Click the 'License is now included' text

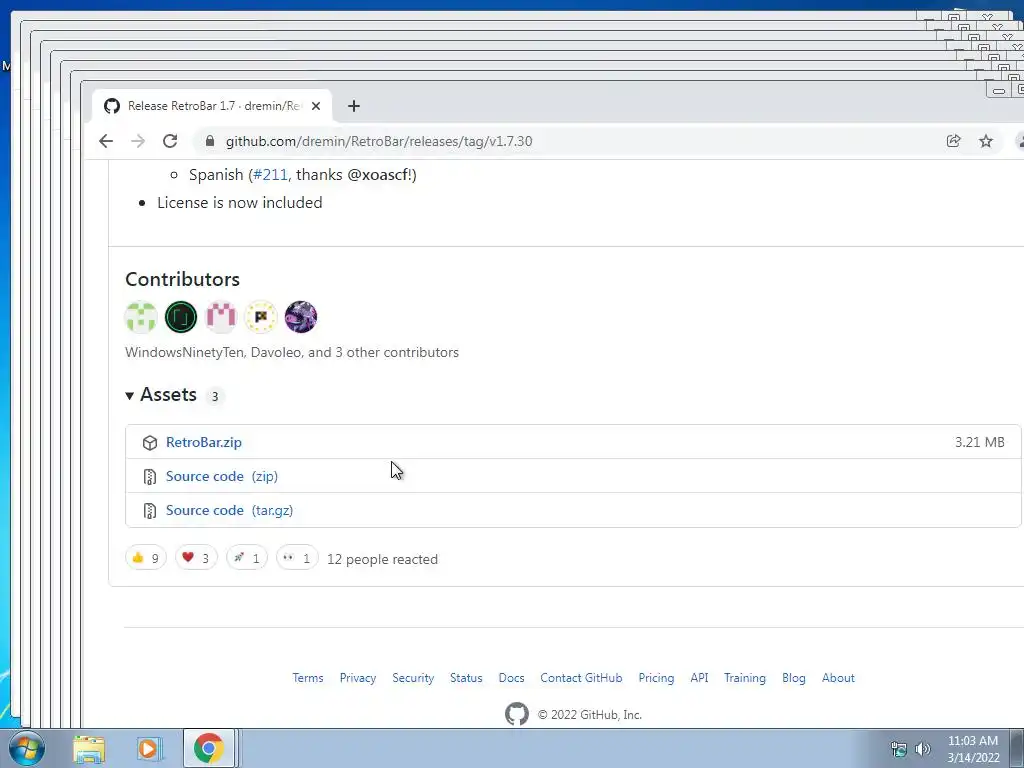(240, 202)
